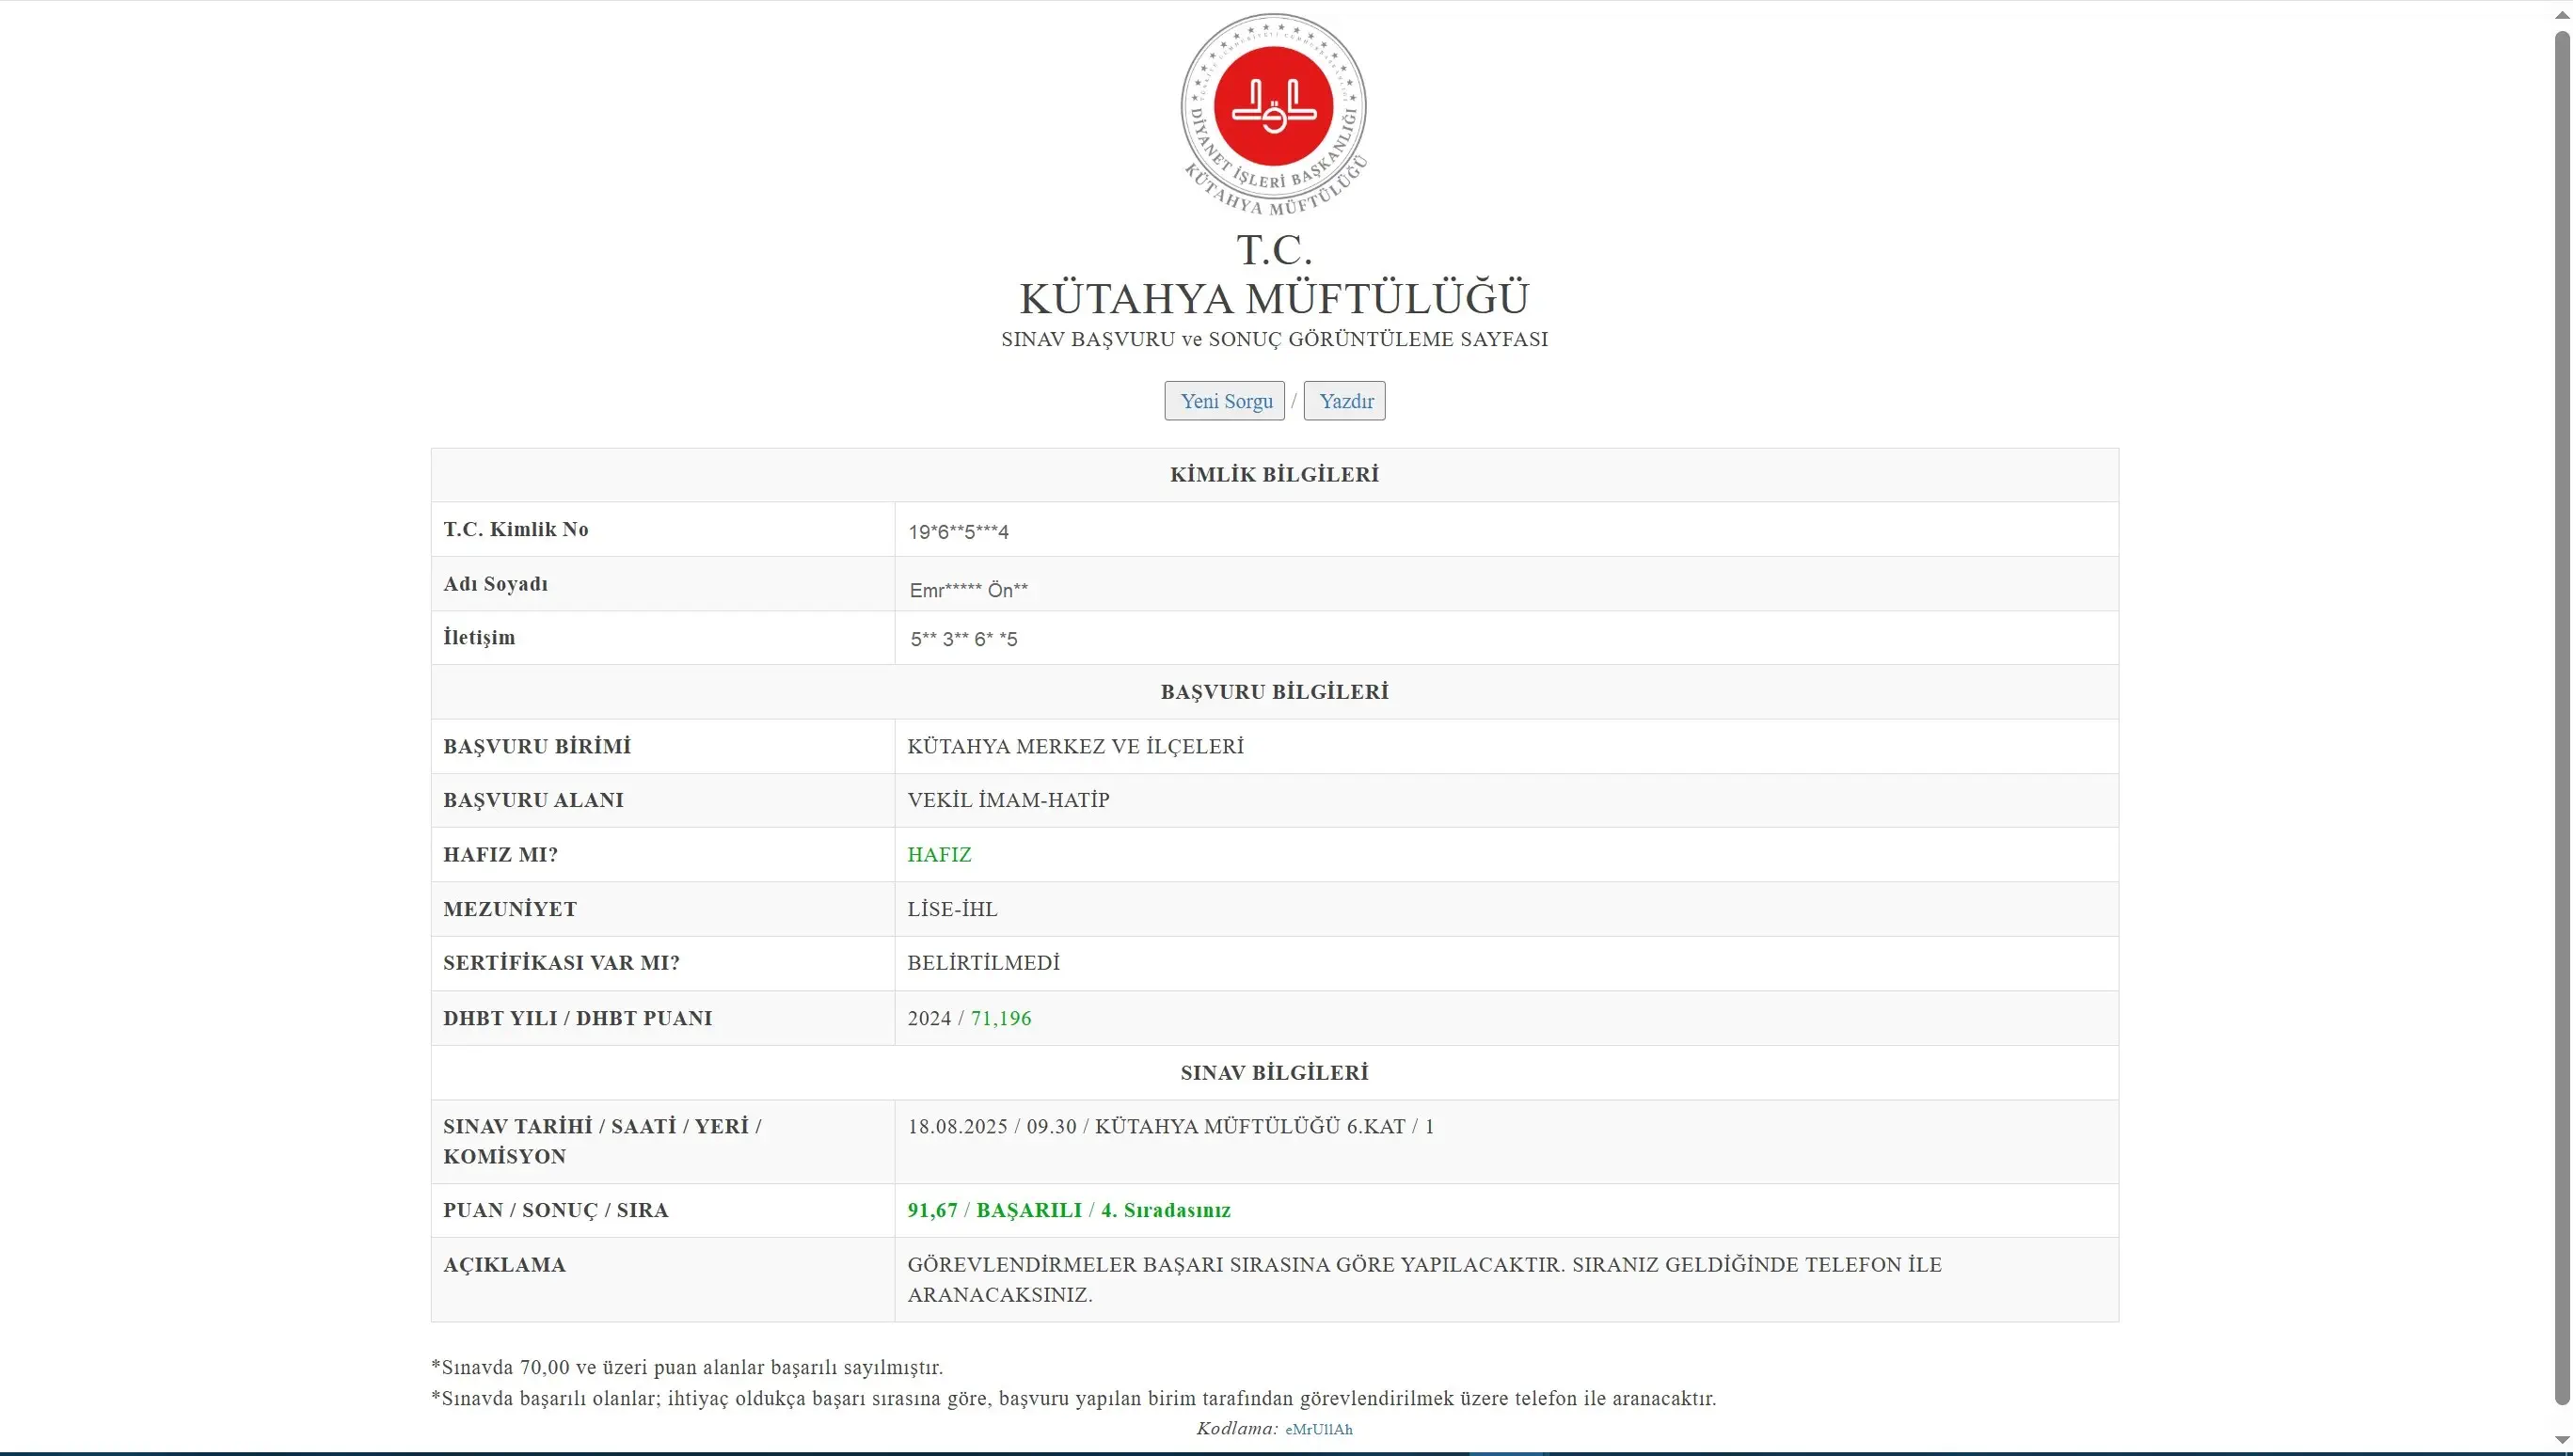Click the scrollbar down arrow
Image resolution: width=2573 pixels, height=1456 pixels.
pyautogui.click(x=2561, y=1440)
